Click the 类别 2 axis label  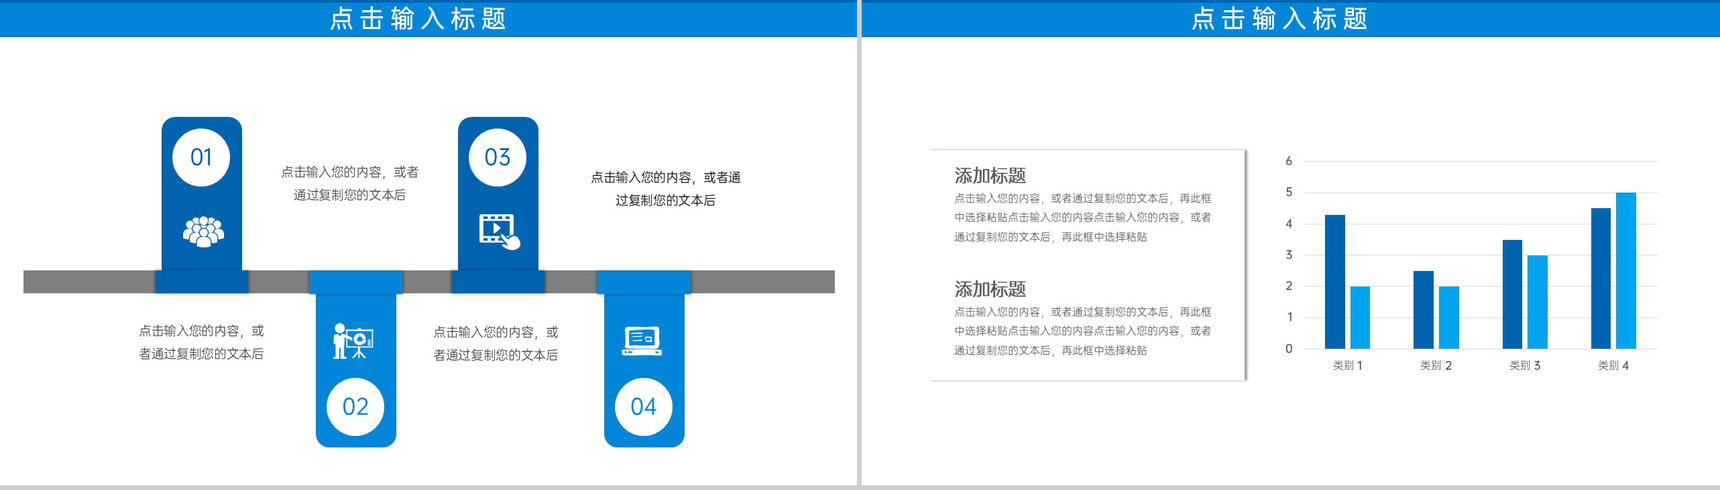1436,366
